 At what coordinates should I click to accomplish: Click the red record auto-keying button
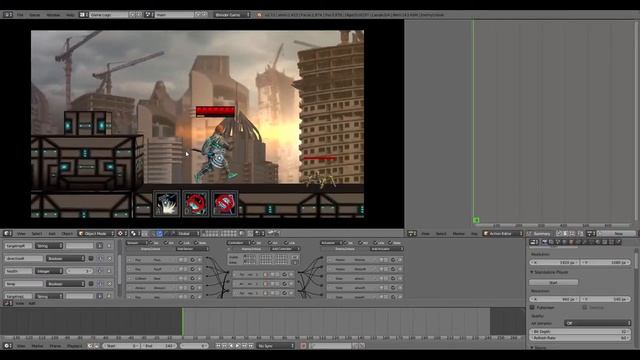tap(303, 346)
